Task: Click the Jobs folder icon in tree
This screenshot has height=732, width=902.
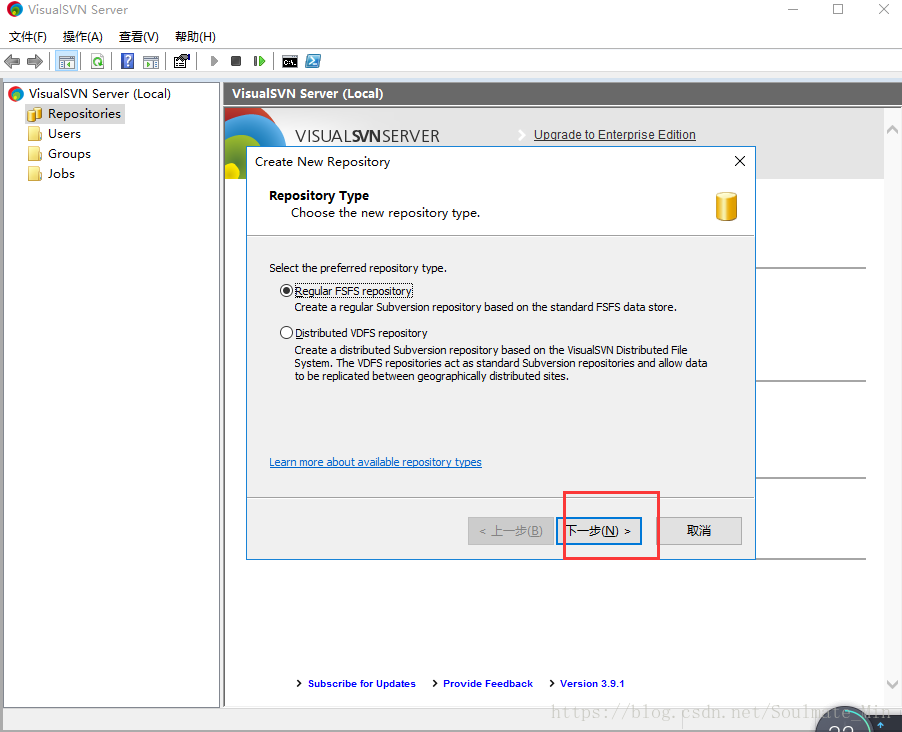Action: tap(35, 174)
